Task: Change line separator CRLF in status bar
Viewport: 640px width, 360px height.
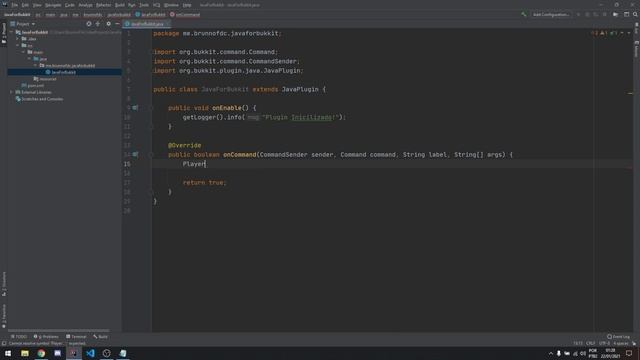Action: [591, 344]
